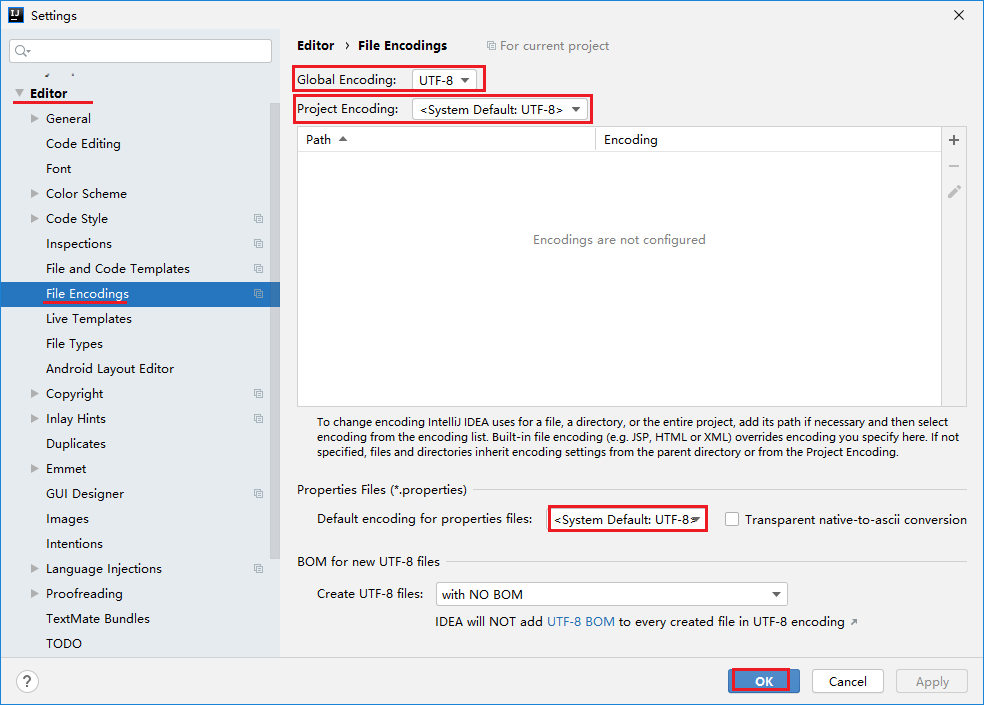Open Inspections settings page
Screen dimensions: 984x705
tap(78, 244)
